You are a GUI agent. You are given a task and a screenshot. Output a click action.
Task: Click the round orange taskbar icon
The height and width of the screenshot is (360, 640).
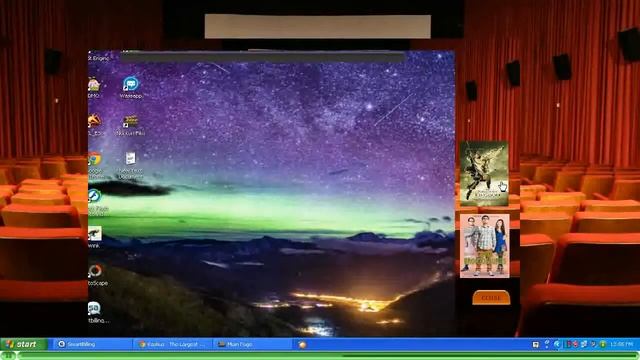[302, 345]
